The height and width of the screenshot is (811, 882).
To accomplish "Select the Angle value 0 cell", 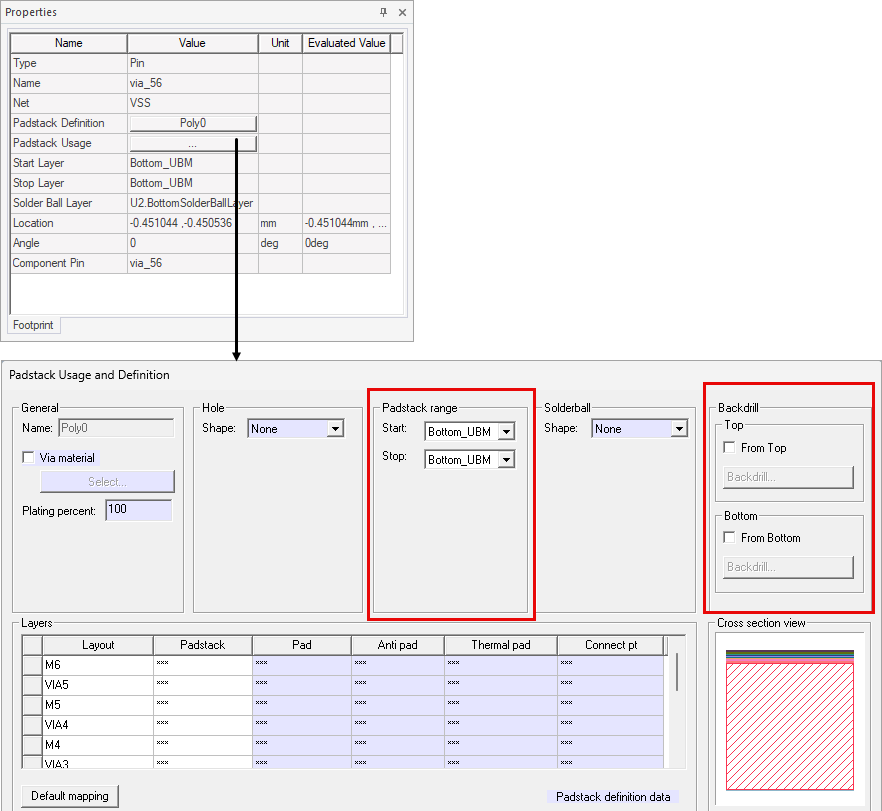I will (x=193, y=244).
